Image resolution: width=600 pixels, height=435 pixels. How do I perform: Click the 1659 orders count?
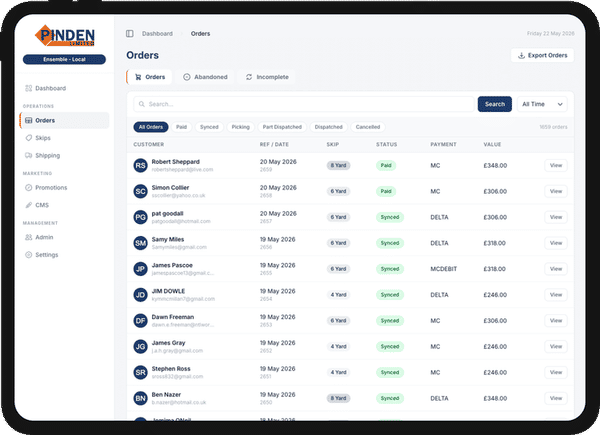click(553, 127)
